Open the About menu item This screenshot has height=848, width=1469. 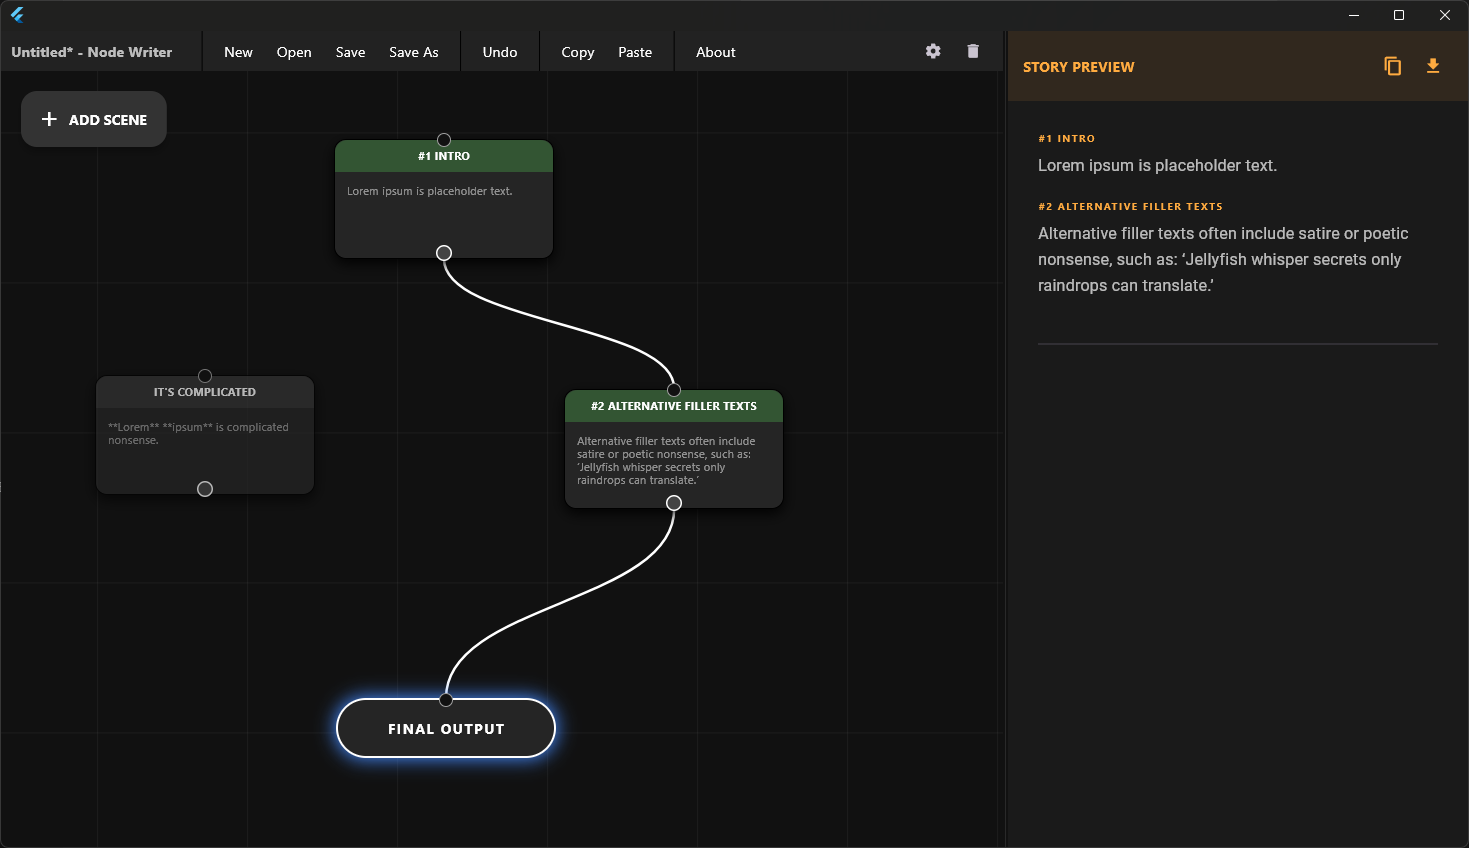click(x=715, y=52)
